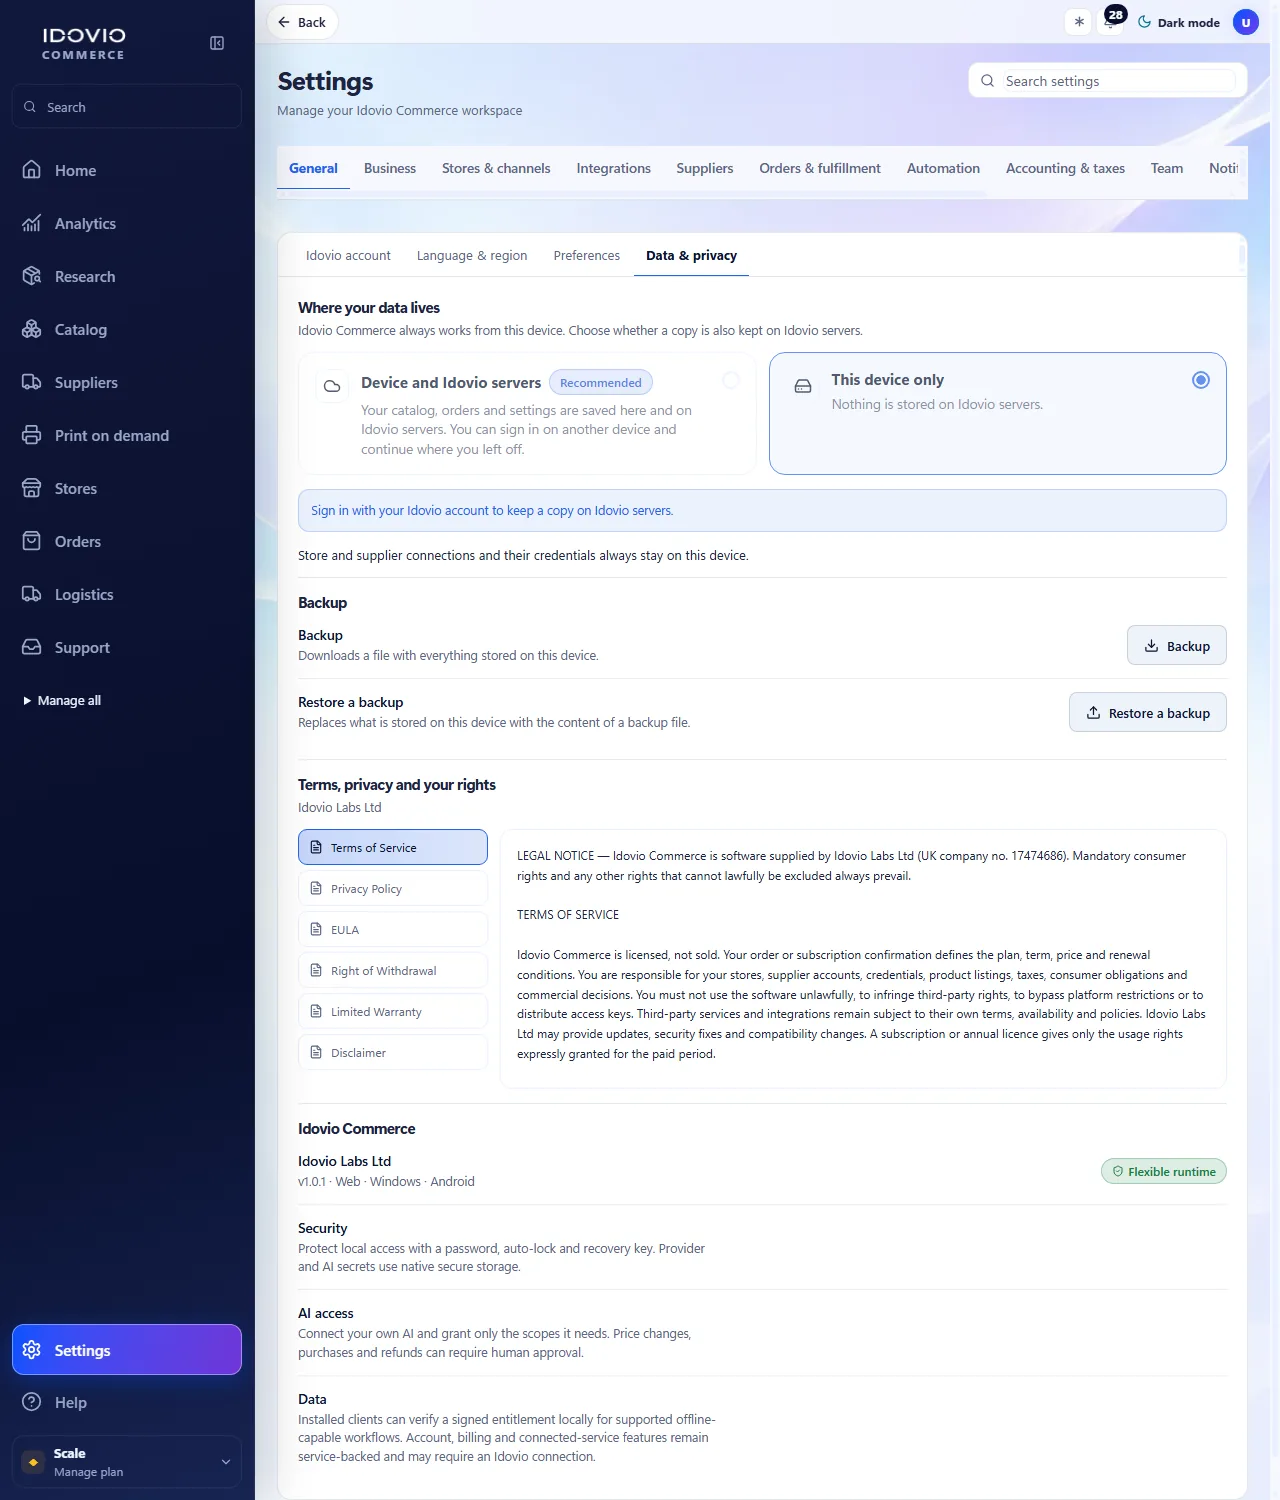This screenshot has height=1500, width=1280.
Task: Open Suppliers truck icon
Action: coord(32,382)
